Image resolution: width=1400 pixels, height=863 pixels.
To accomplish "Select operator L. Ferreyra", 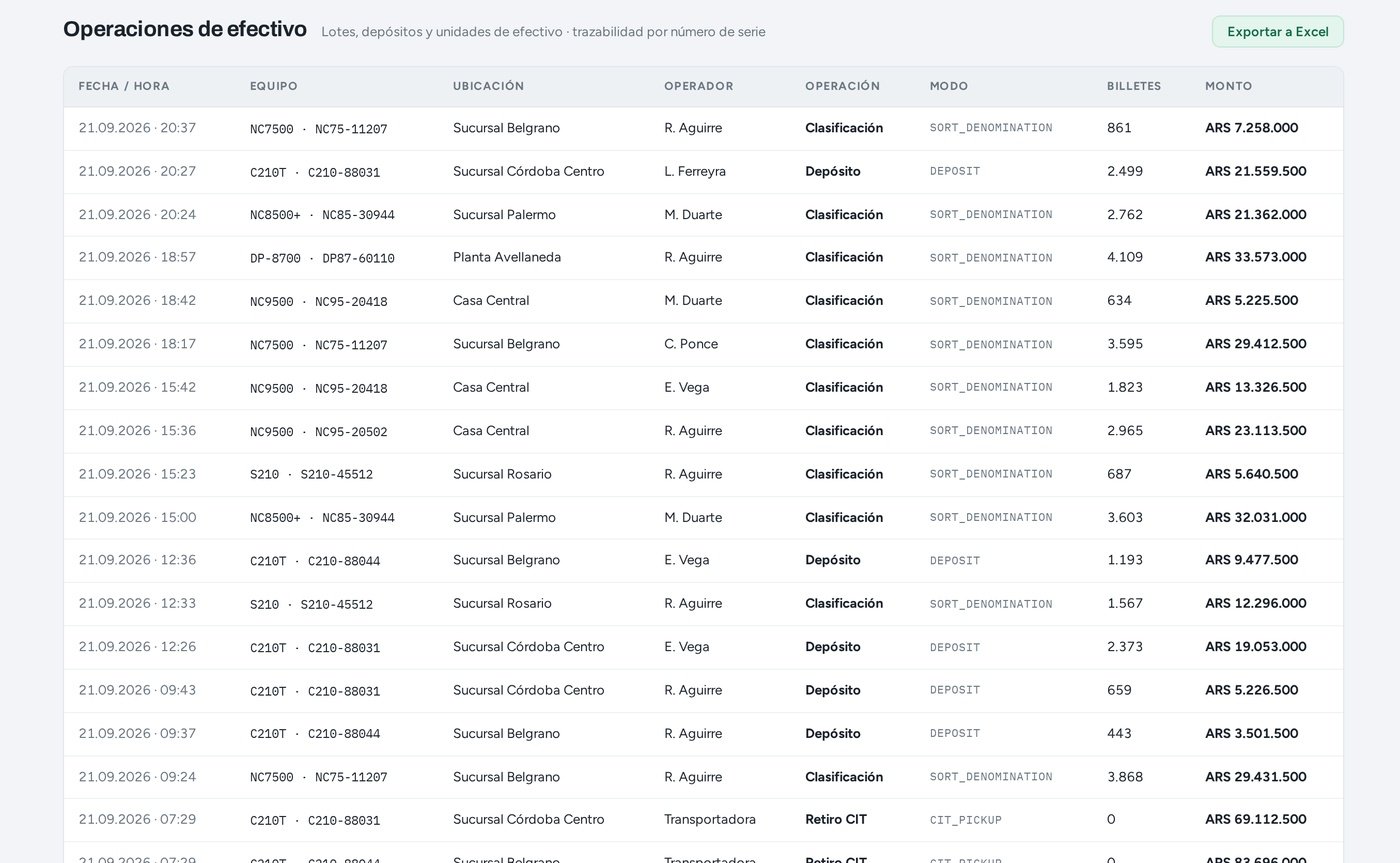I will pyautogui.click(x=695, y=171).
